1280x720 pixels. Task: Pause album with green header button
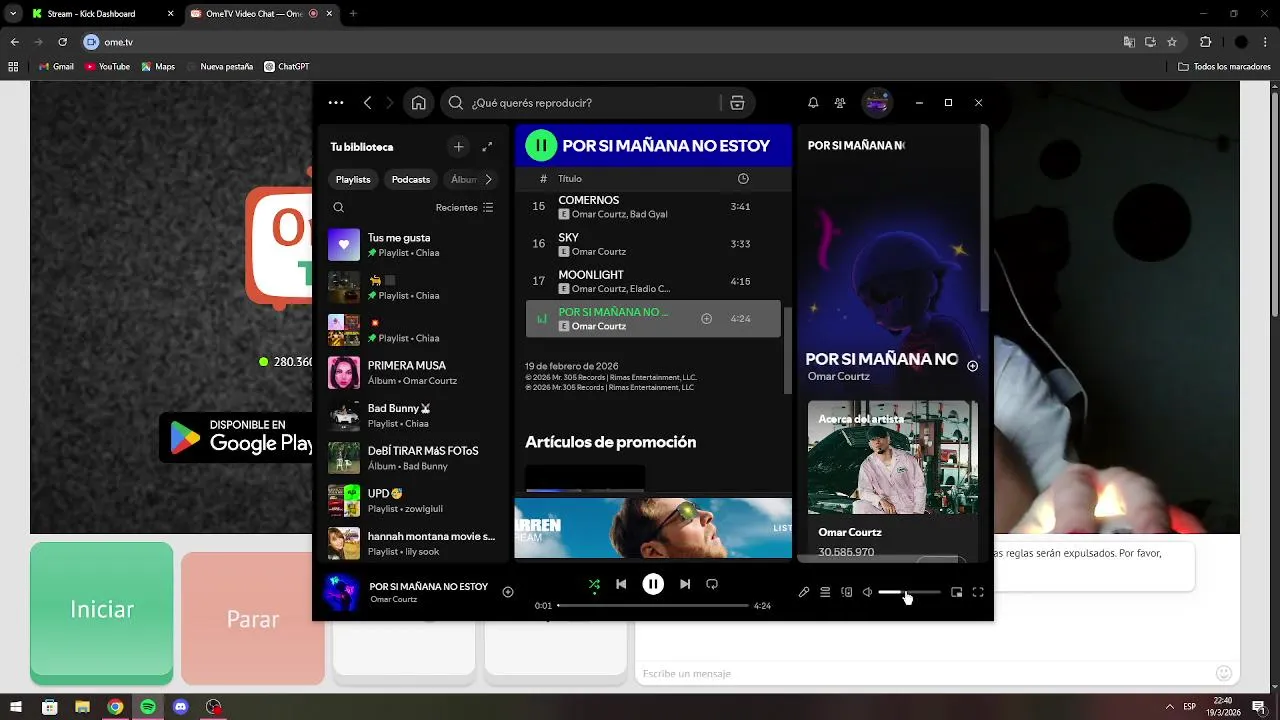click(541, 145)
